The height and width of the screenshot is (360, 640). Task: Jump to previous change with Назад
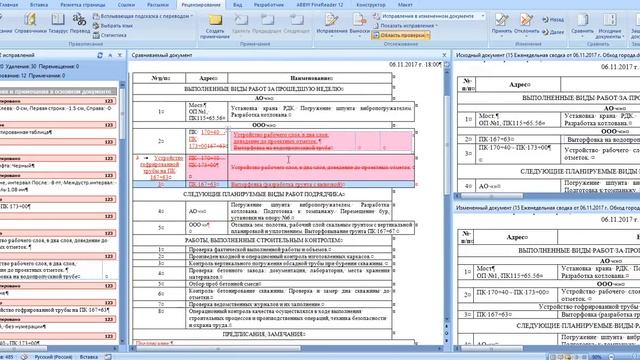click(553, 20)
